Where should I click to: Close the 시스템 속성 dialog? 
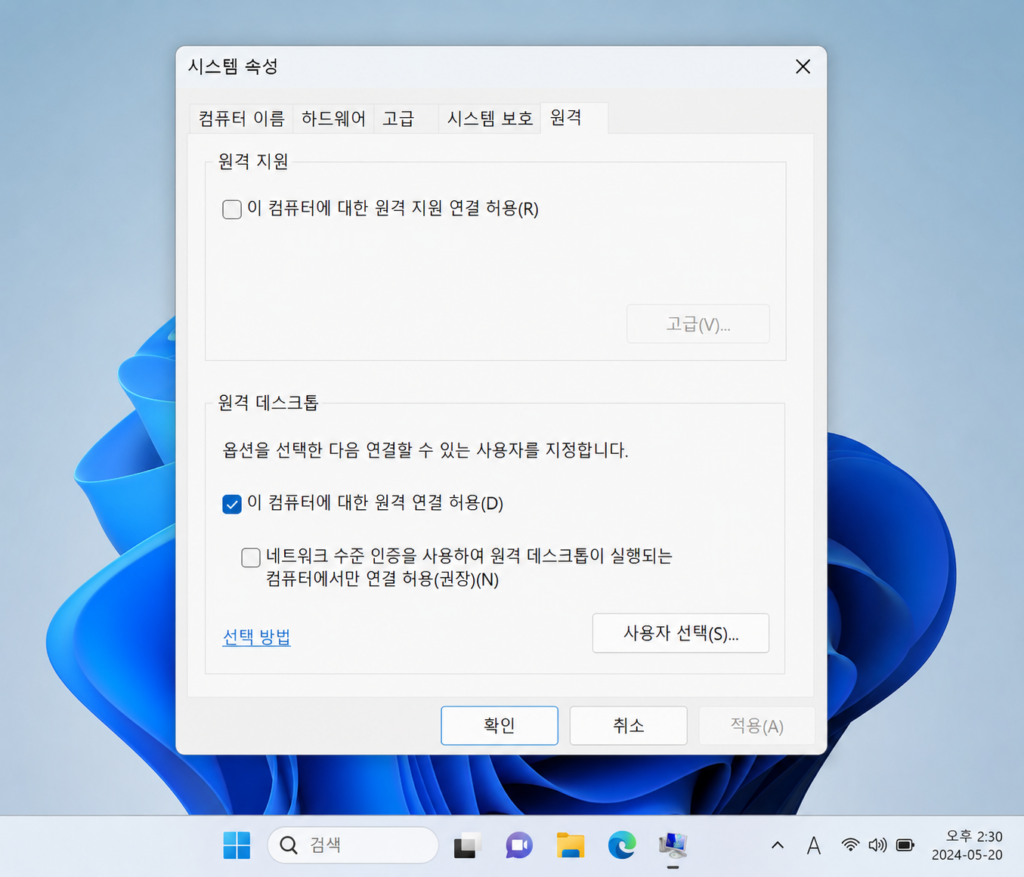pos(803,67)
